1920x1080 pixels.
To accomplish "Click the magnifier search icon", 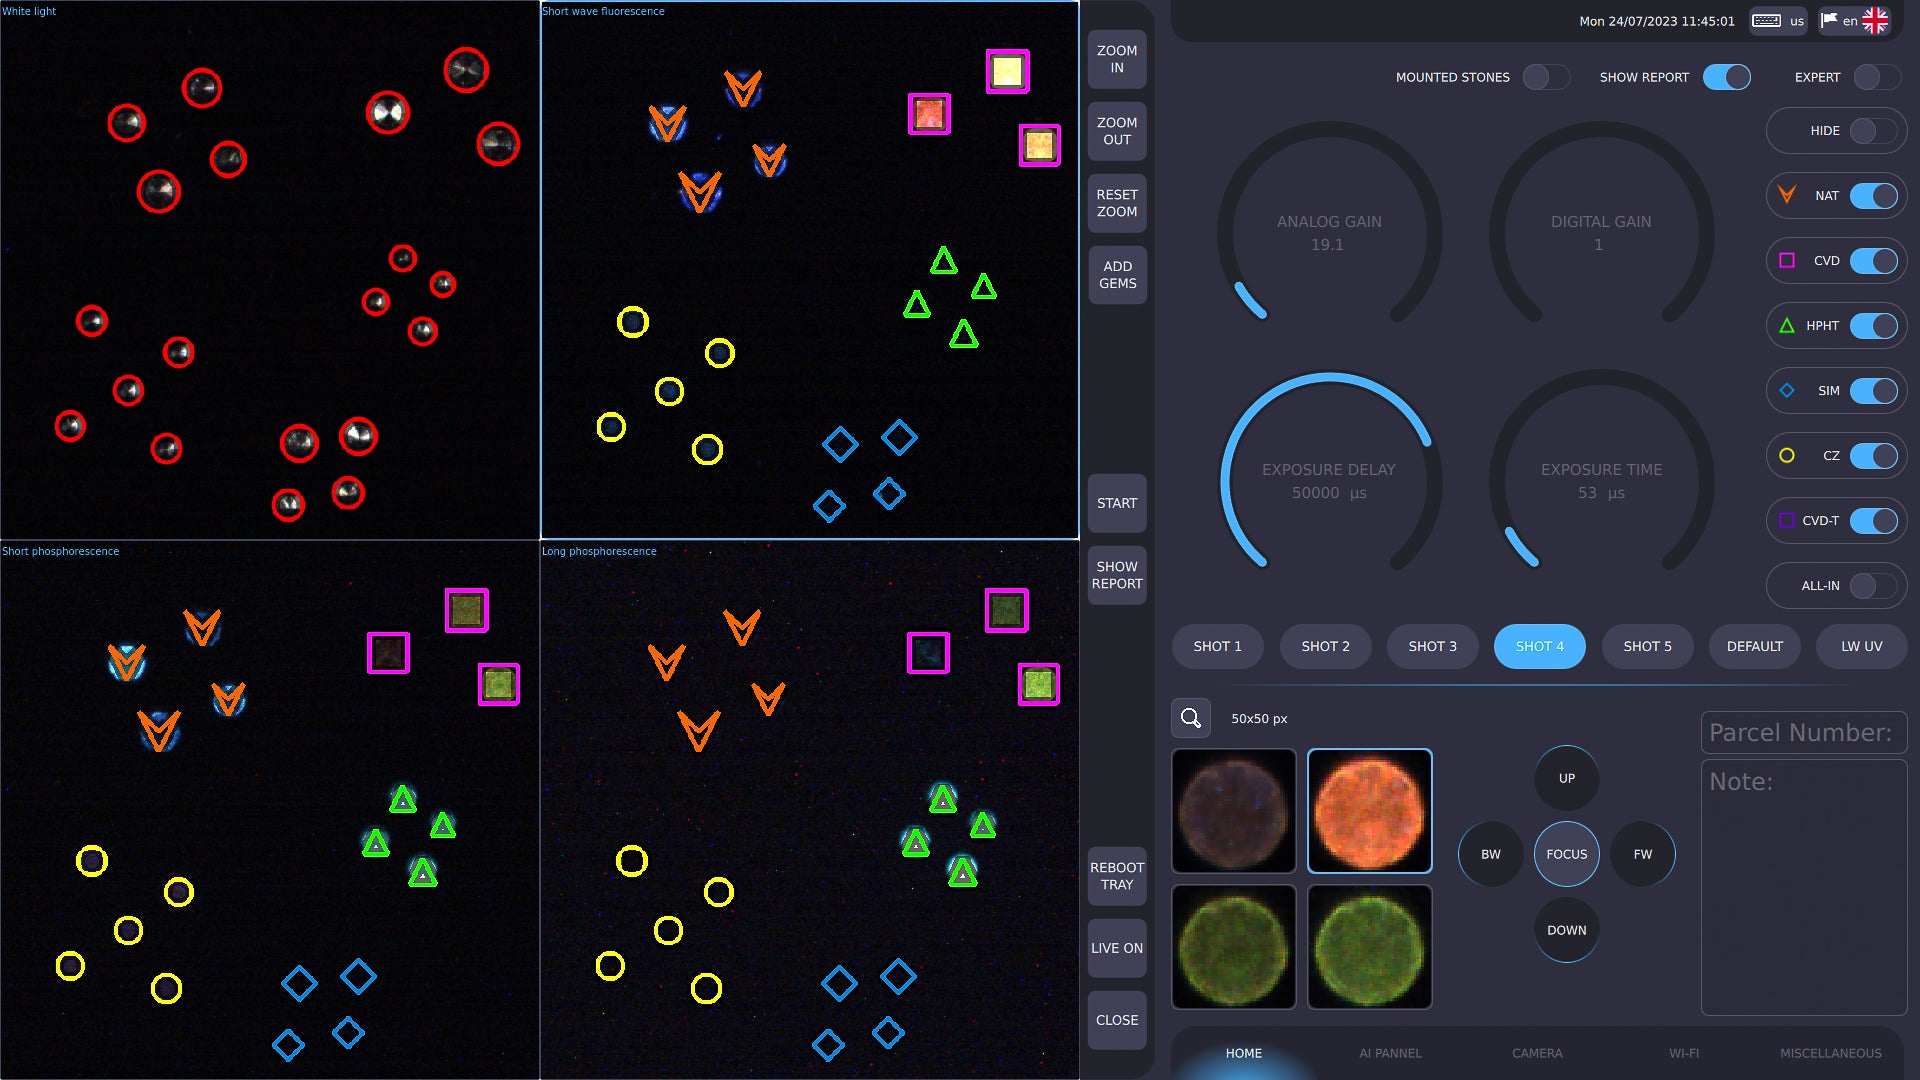I will (1190, 718).
